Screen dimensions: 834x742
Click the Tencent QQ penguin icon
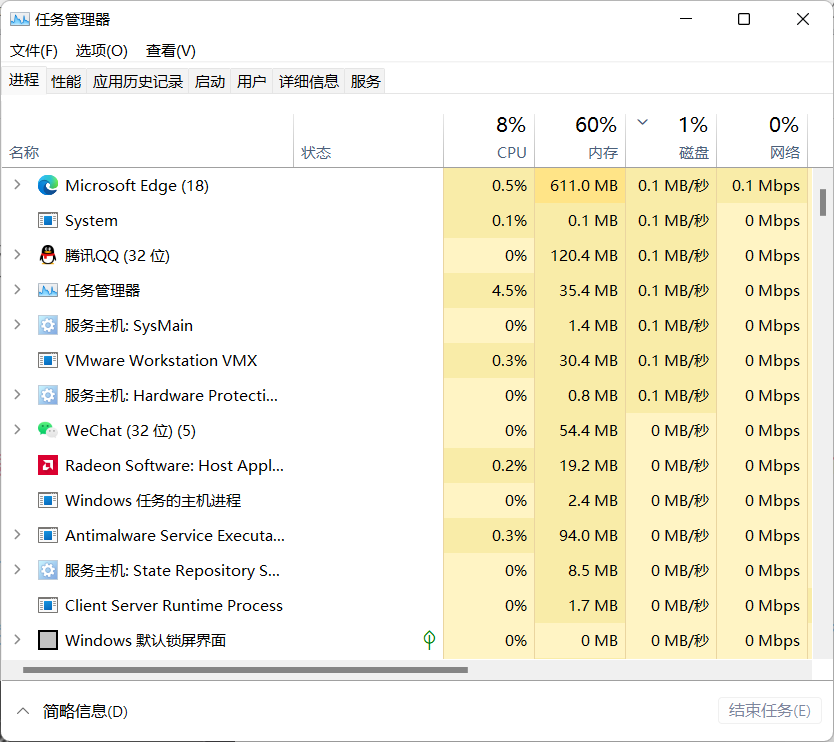pos(48,255)
